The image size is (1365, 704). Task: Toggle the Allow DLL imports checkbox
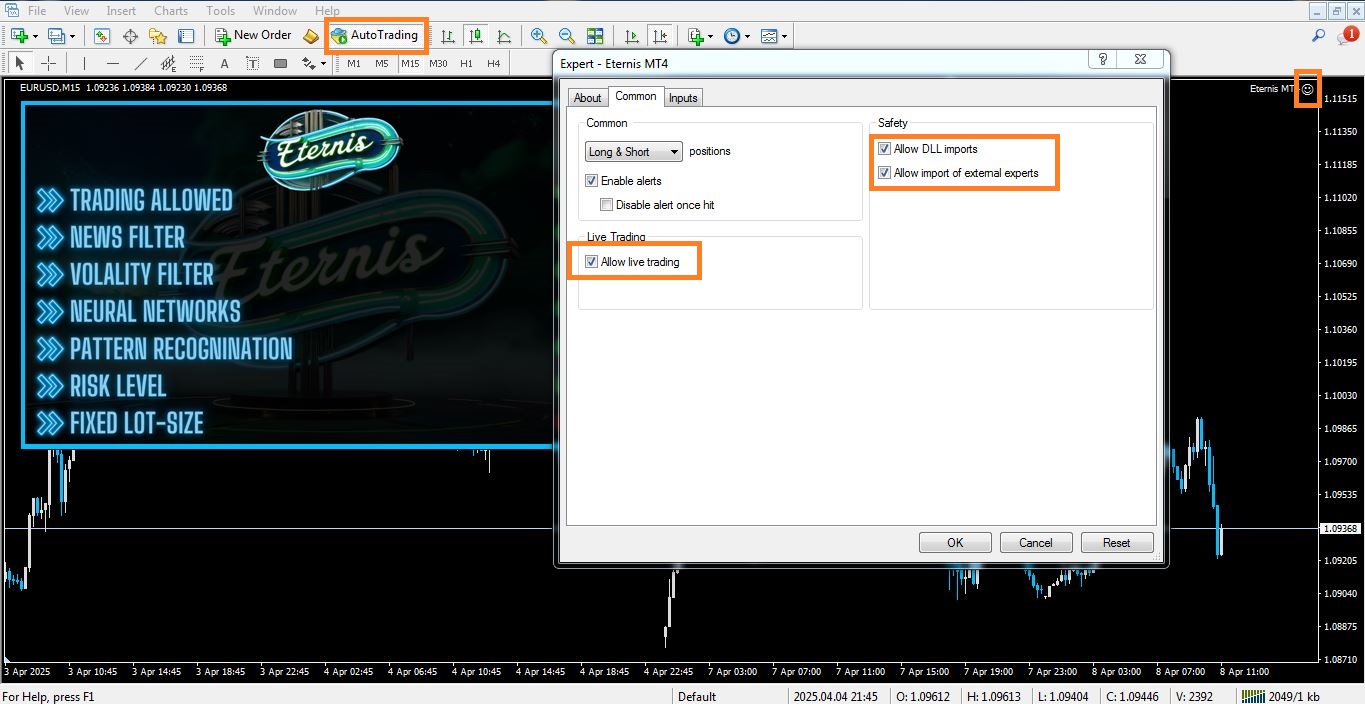(x=884, y=149)
